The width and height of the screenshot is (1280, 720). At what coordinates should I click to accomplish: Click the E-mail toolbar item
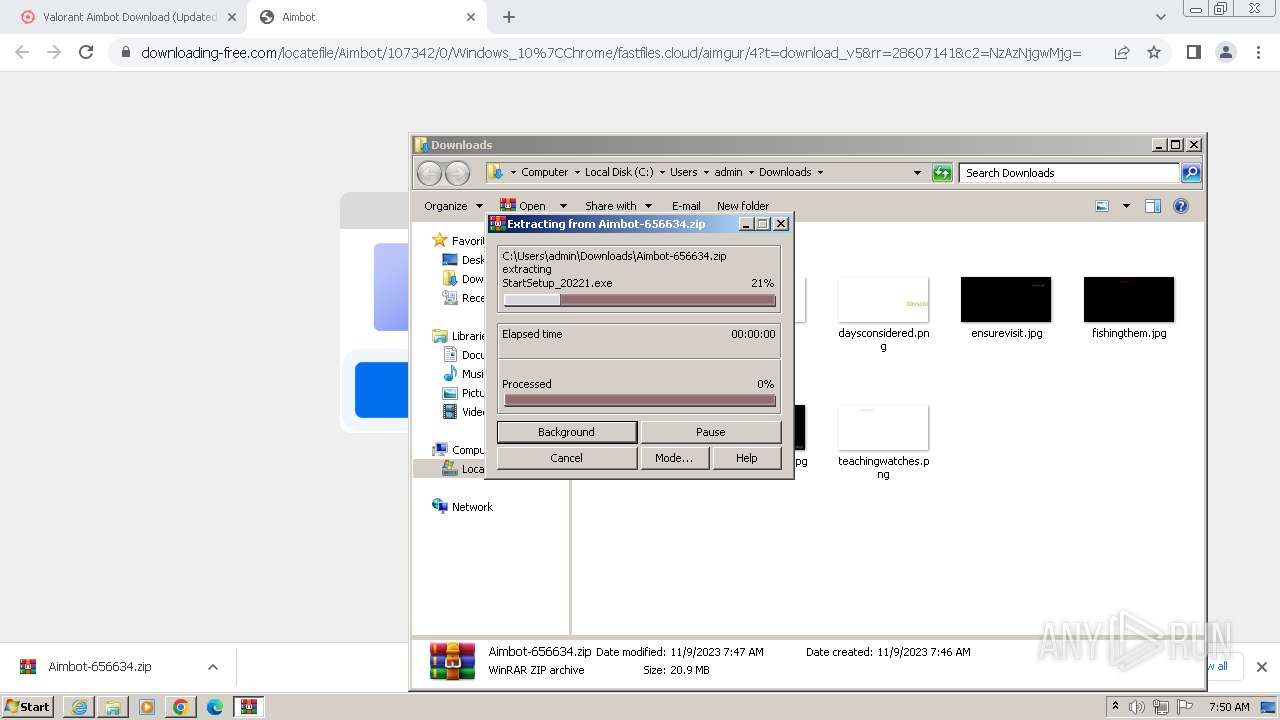pos(686,206)
